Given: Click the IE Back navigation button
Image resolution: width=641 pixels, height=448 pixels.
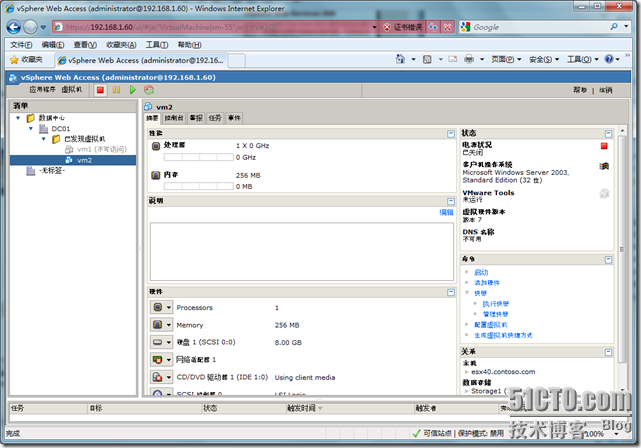Looking at the screenshot, I should [13, 27].
